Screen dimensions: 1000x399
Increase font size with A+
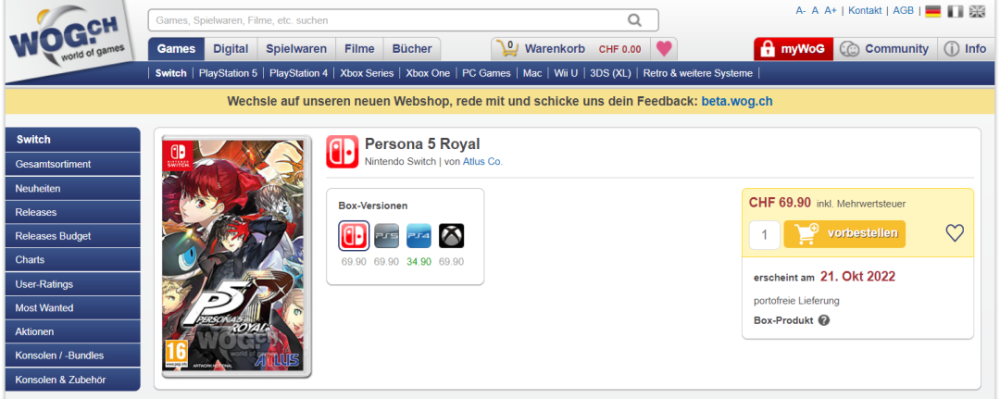pos(830,11)
